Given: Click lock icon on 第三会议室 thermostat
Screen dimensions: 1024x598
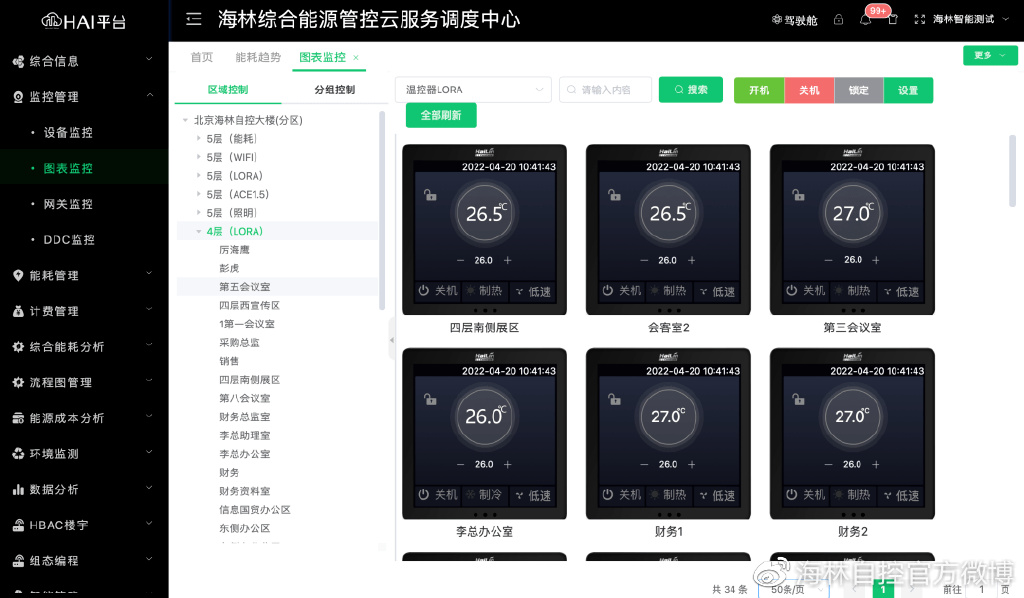Looking at the screenshot, I should click(798, 195).
